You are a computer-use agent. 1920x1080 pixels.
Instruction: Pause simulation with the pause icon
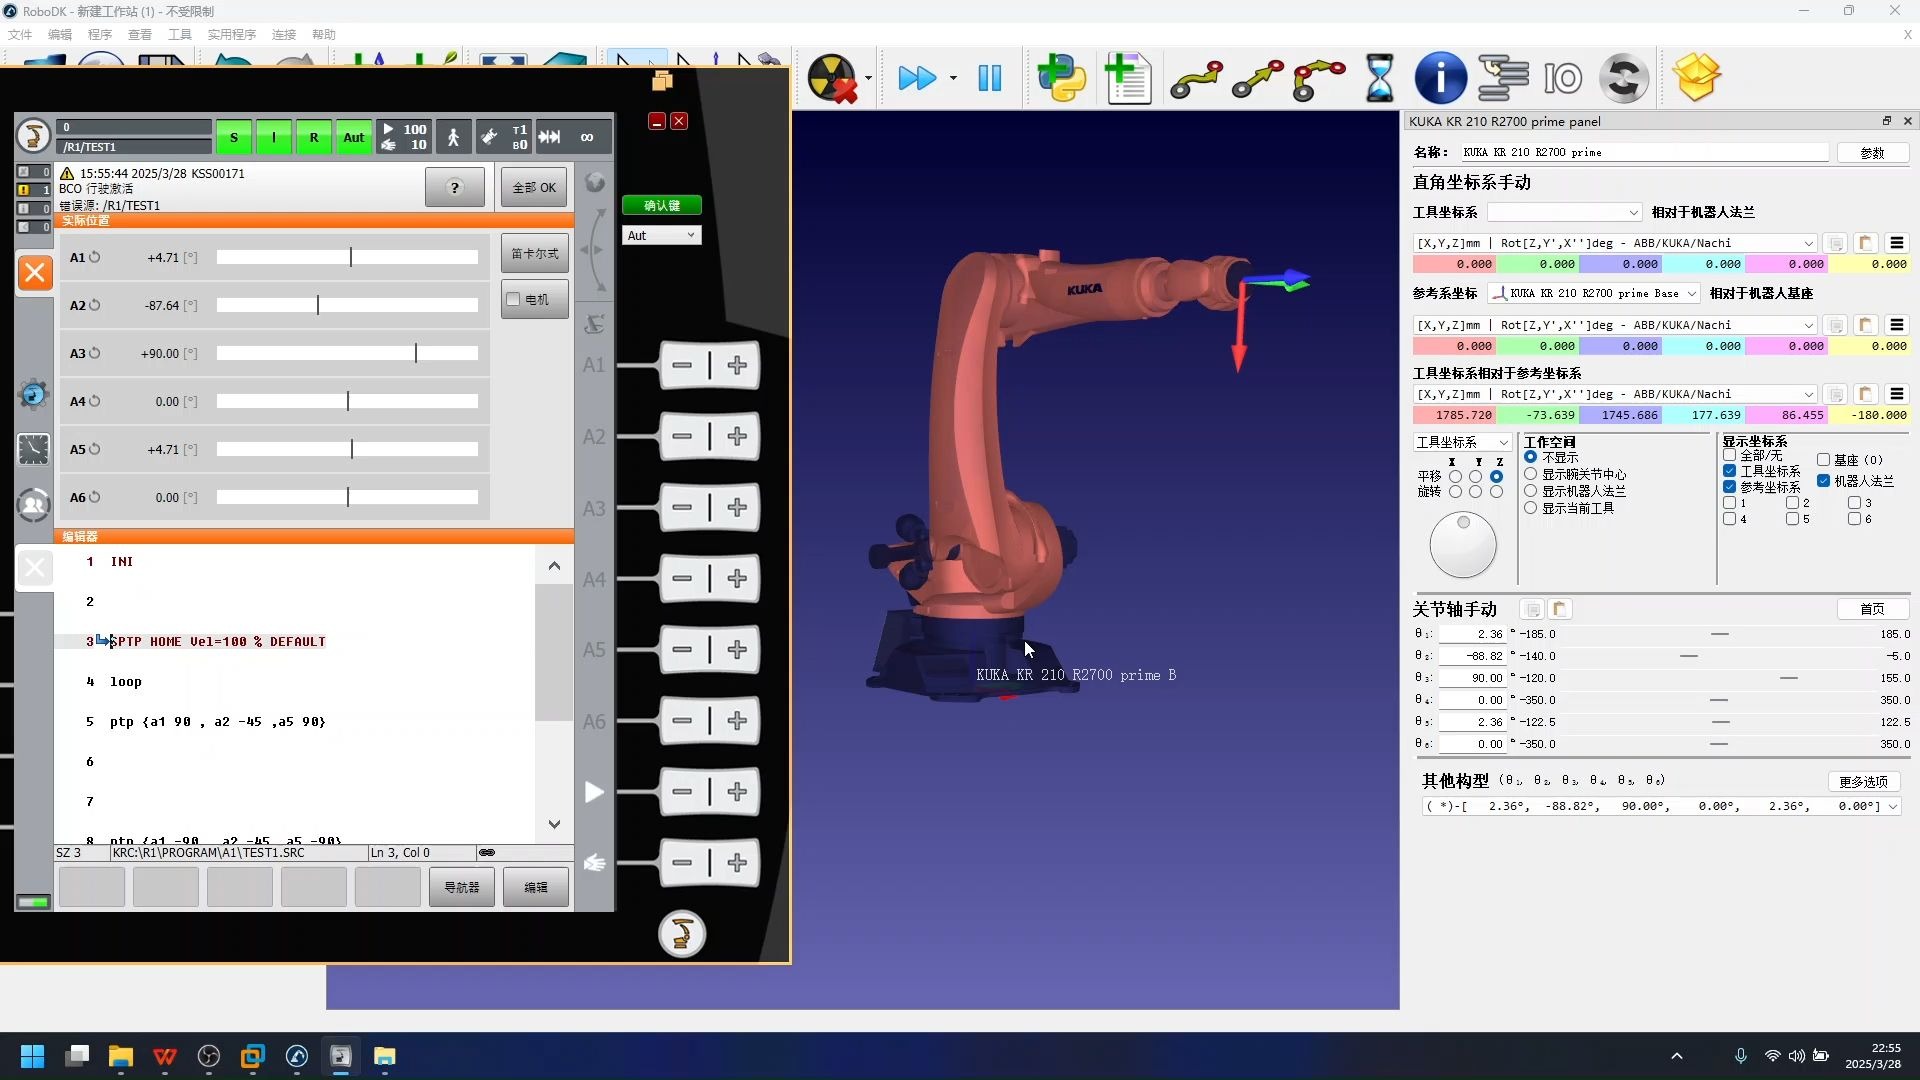point(989,78)
